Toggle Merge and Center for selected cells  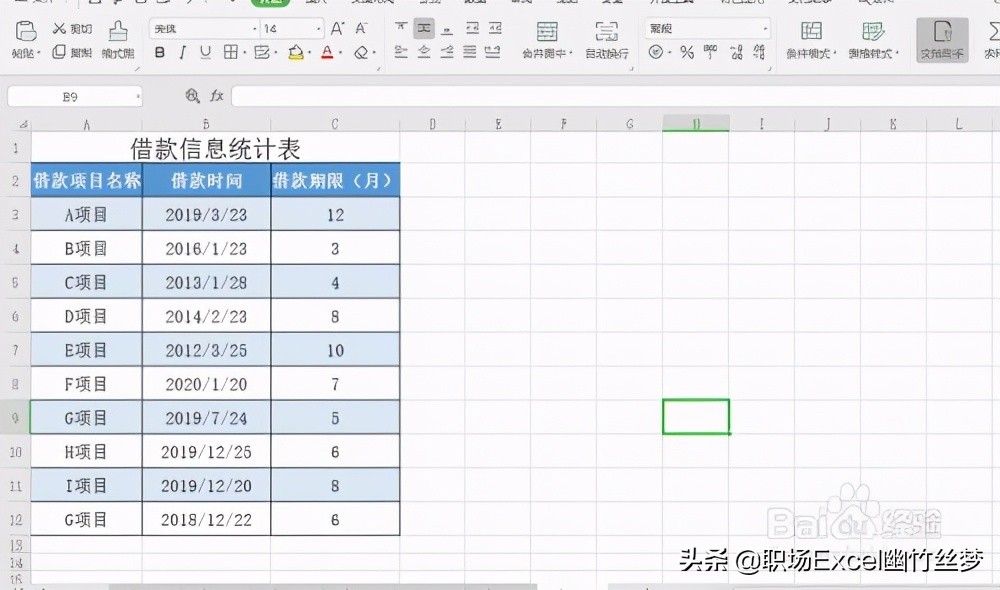click(x=547, y=38)
